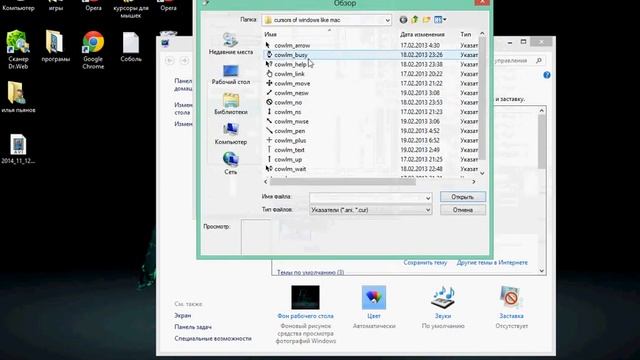This screenshot has width=640, height=360.
Task: Expand the Папка folder dropdown
Action: 387,20
